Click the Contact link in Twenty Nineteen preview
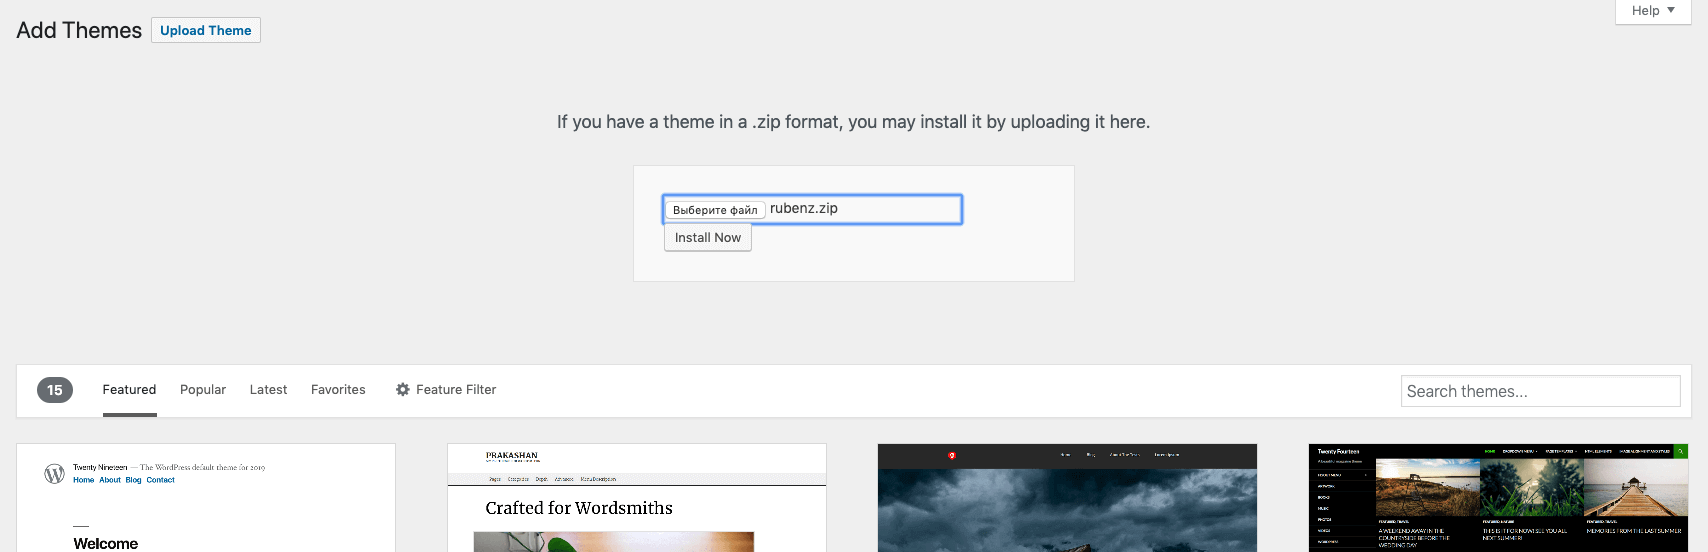This screenshot has height=552, width=1708. point(160,480)
